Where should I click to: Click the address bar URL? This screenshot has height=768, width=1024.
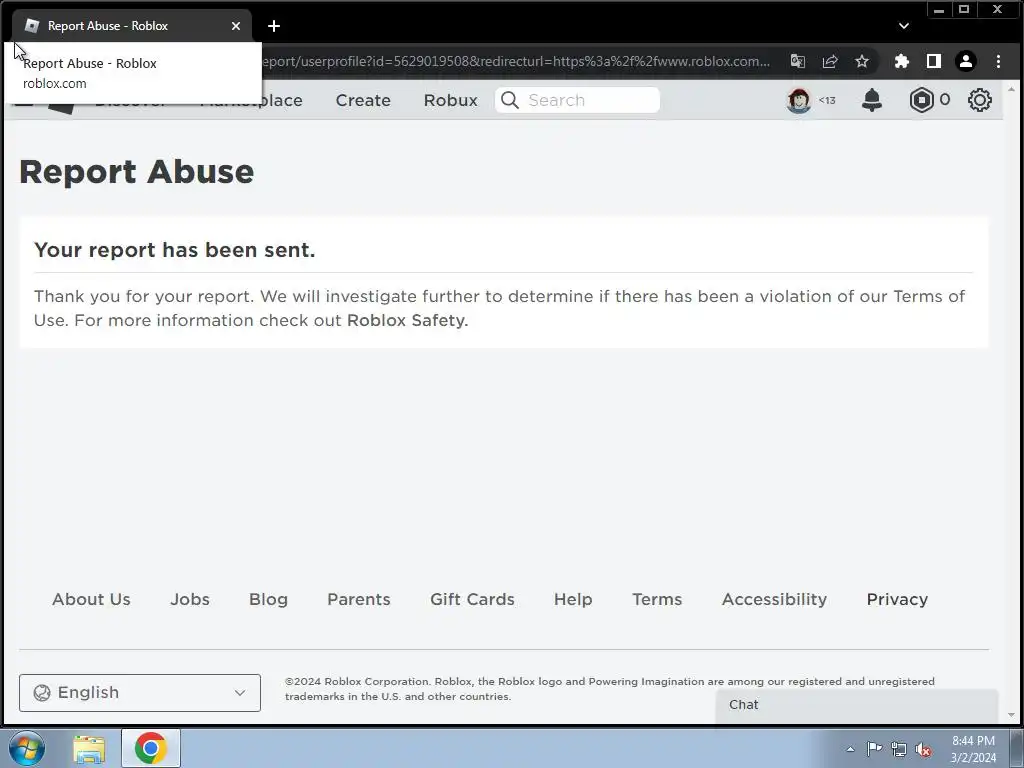(x=516, y=61)
